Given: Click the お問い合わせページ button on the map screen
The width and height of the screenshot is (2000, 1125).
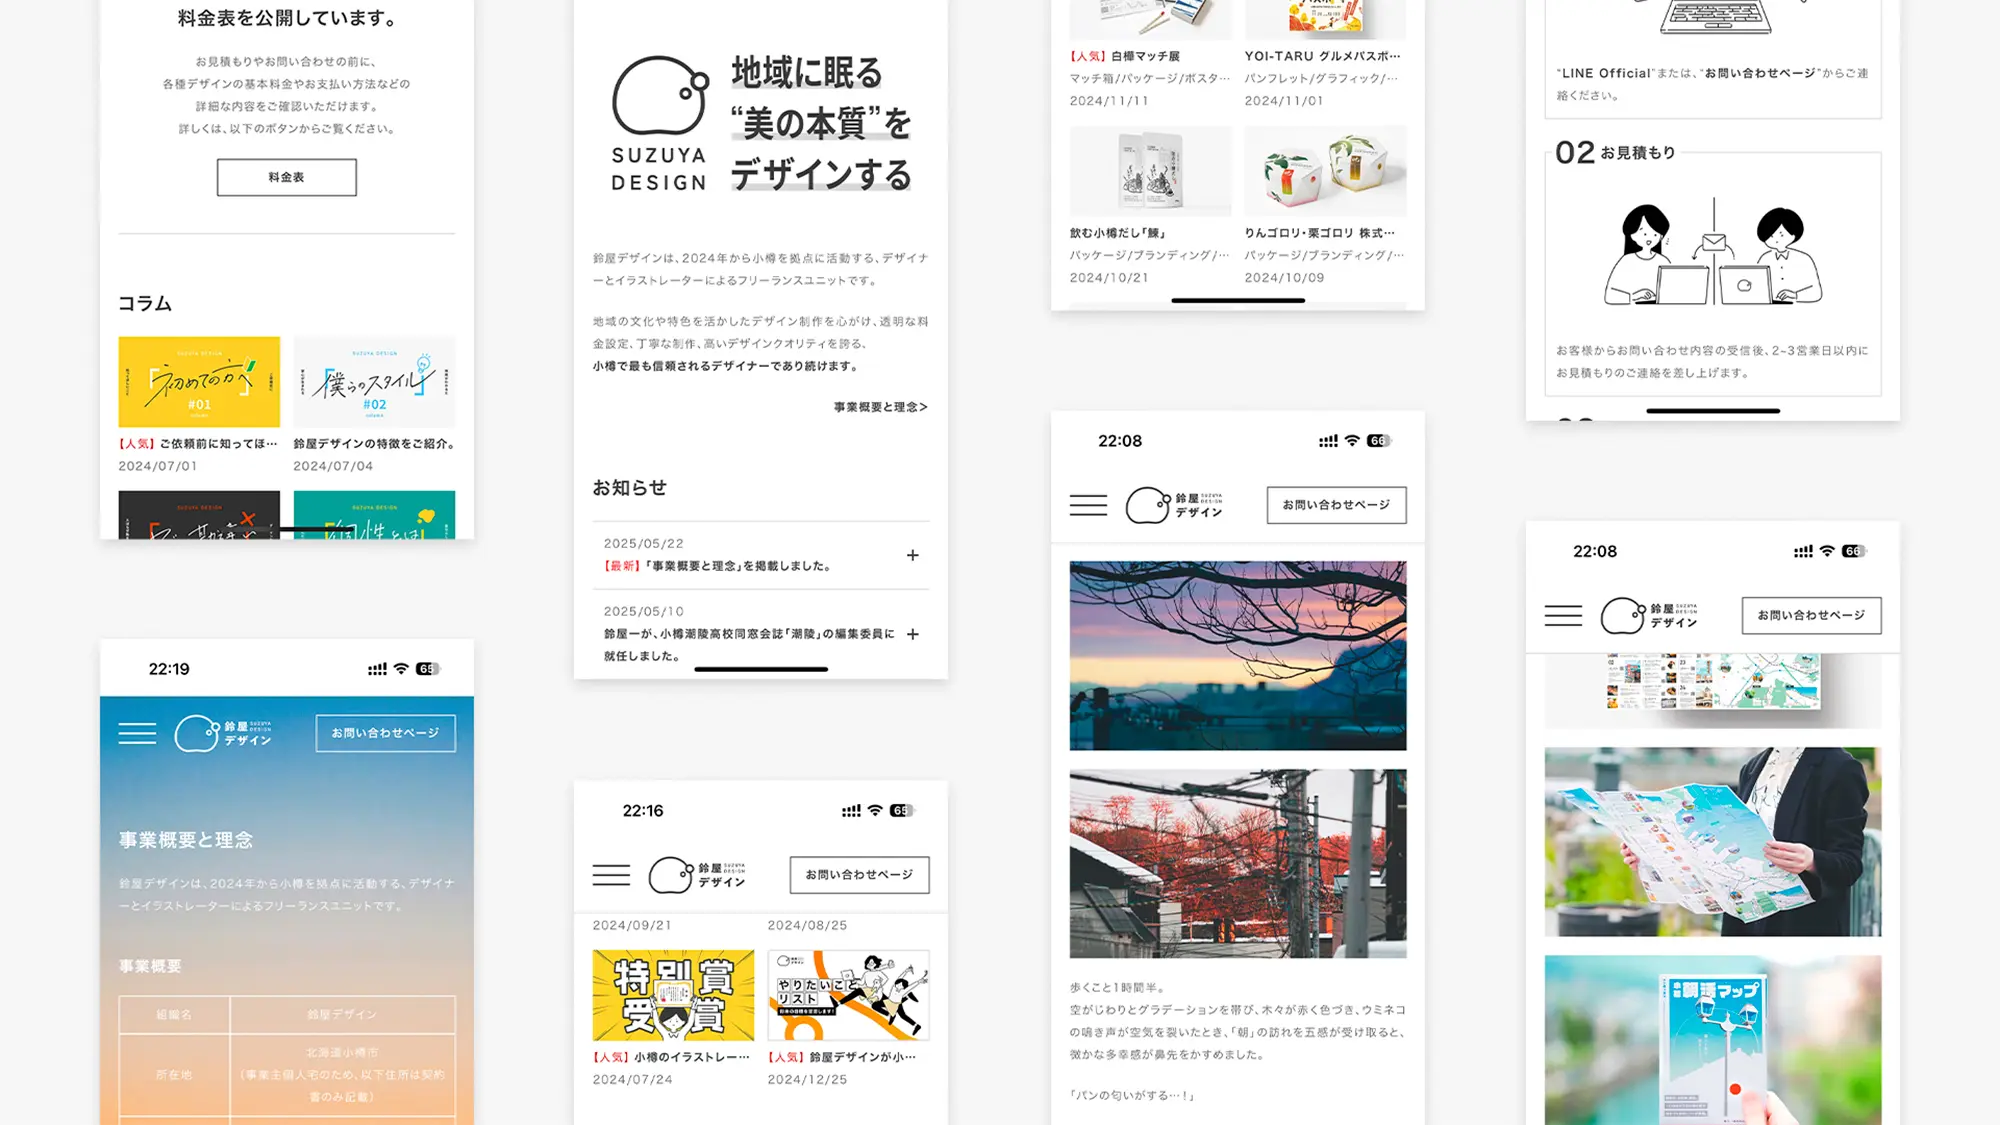Looking at the screenshot, I should coord(1810,616).
